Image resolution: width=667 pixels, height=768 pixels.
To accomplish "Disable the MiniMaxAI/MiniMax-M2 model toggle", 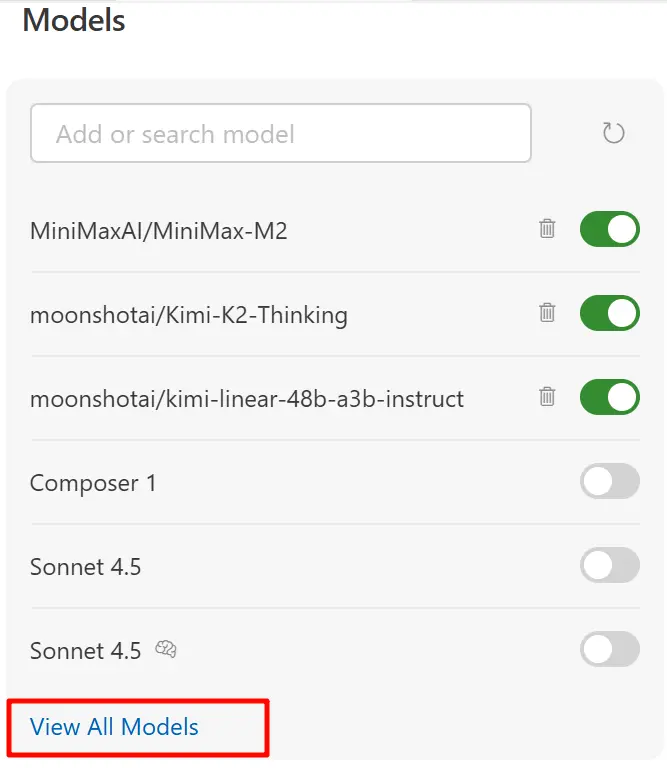I will coord(609,229).
